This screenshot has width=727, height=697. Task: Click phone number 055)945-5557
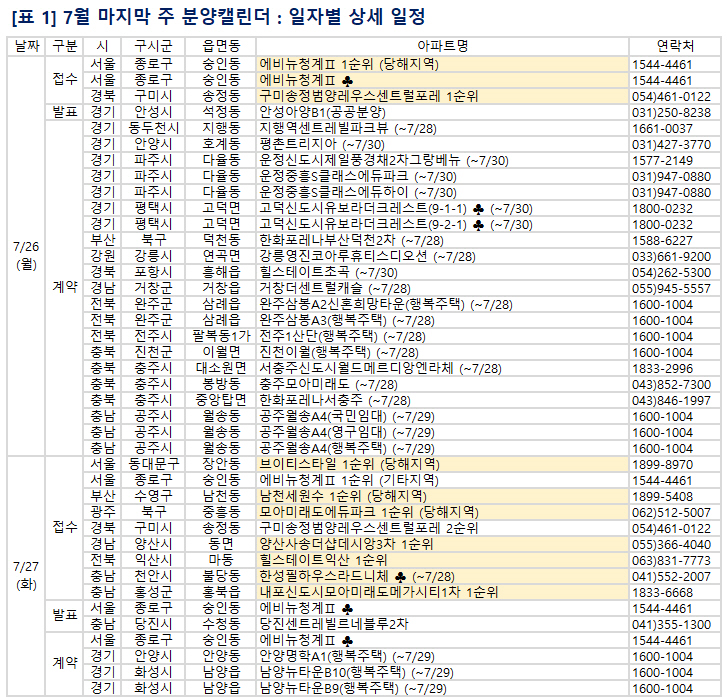click(x=671, y=288)
